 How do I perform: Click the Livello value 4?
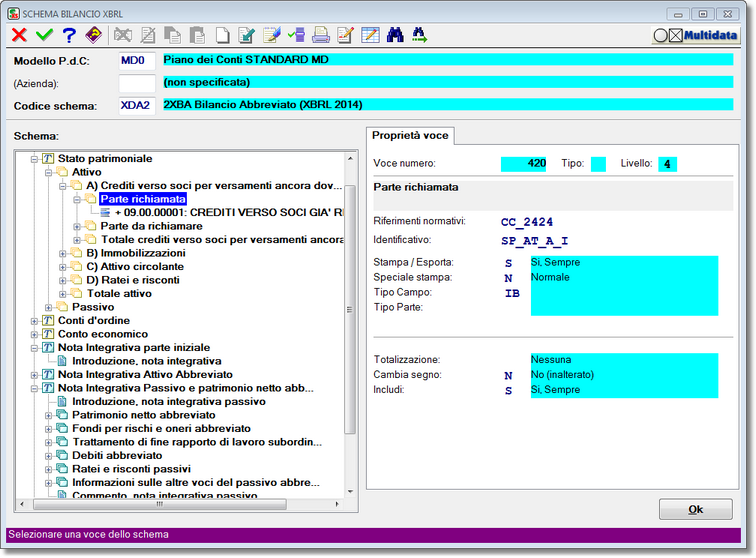(x=667, y=164)
